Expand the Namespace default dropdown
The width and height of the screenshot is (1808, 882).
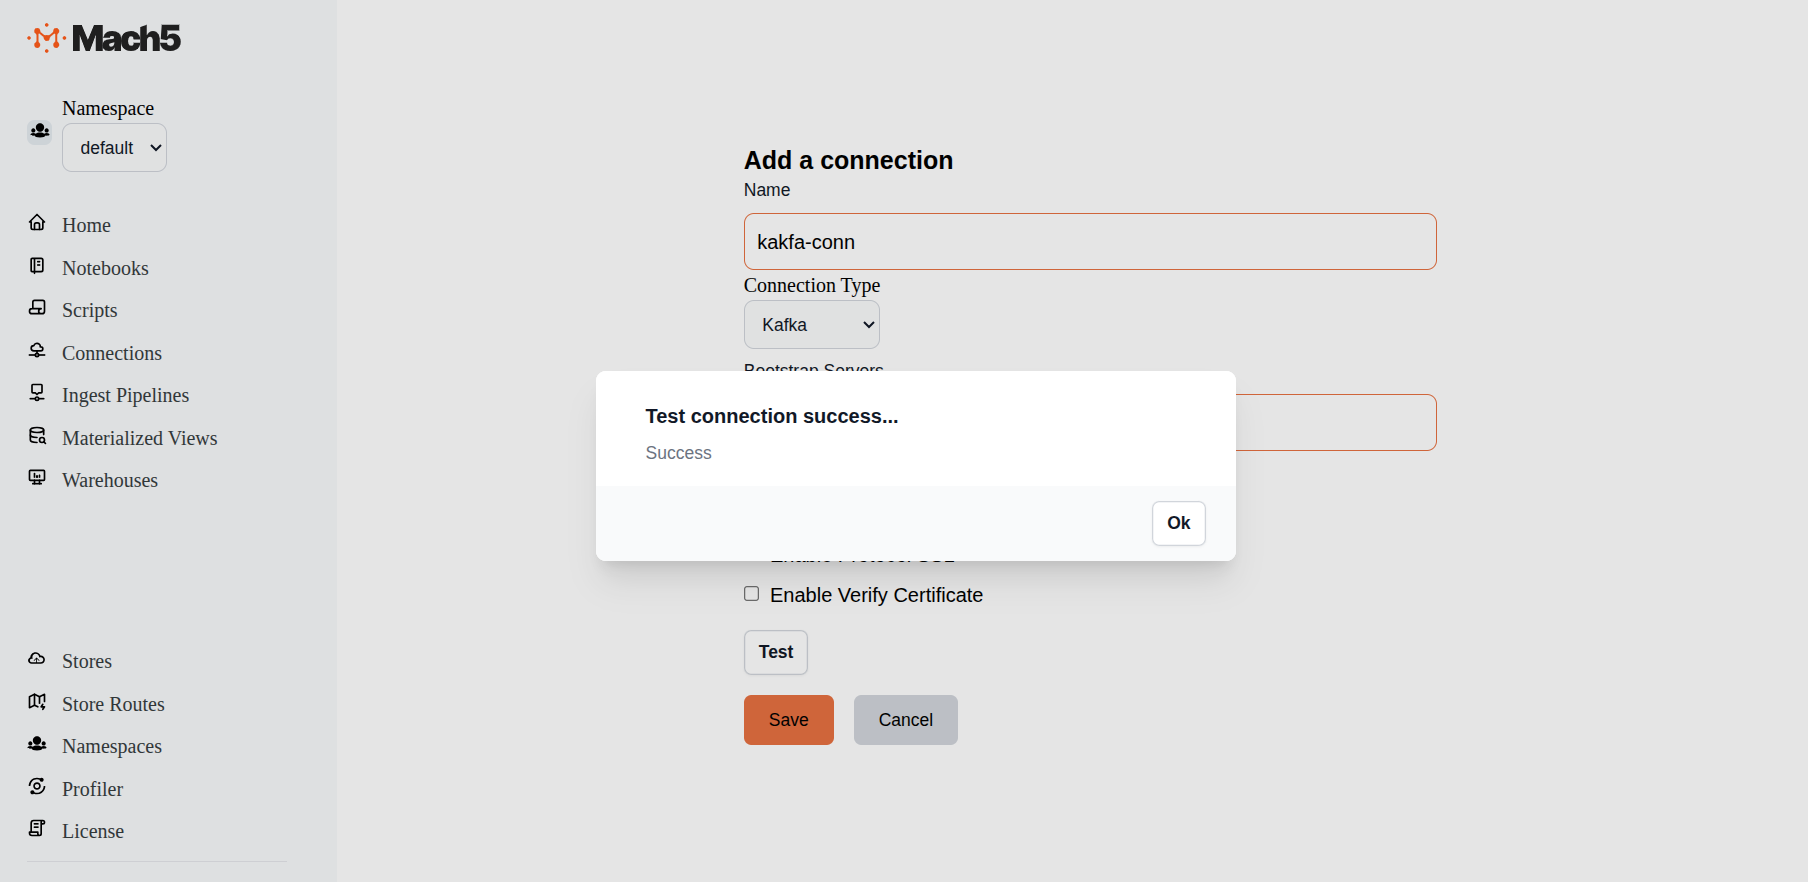115,148
